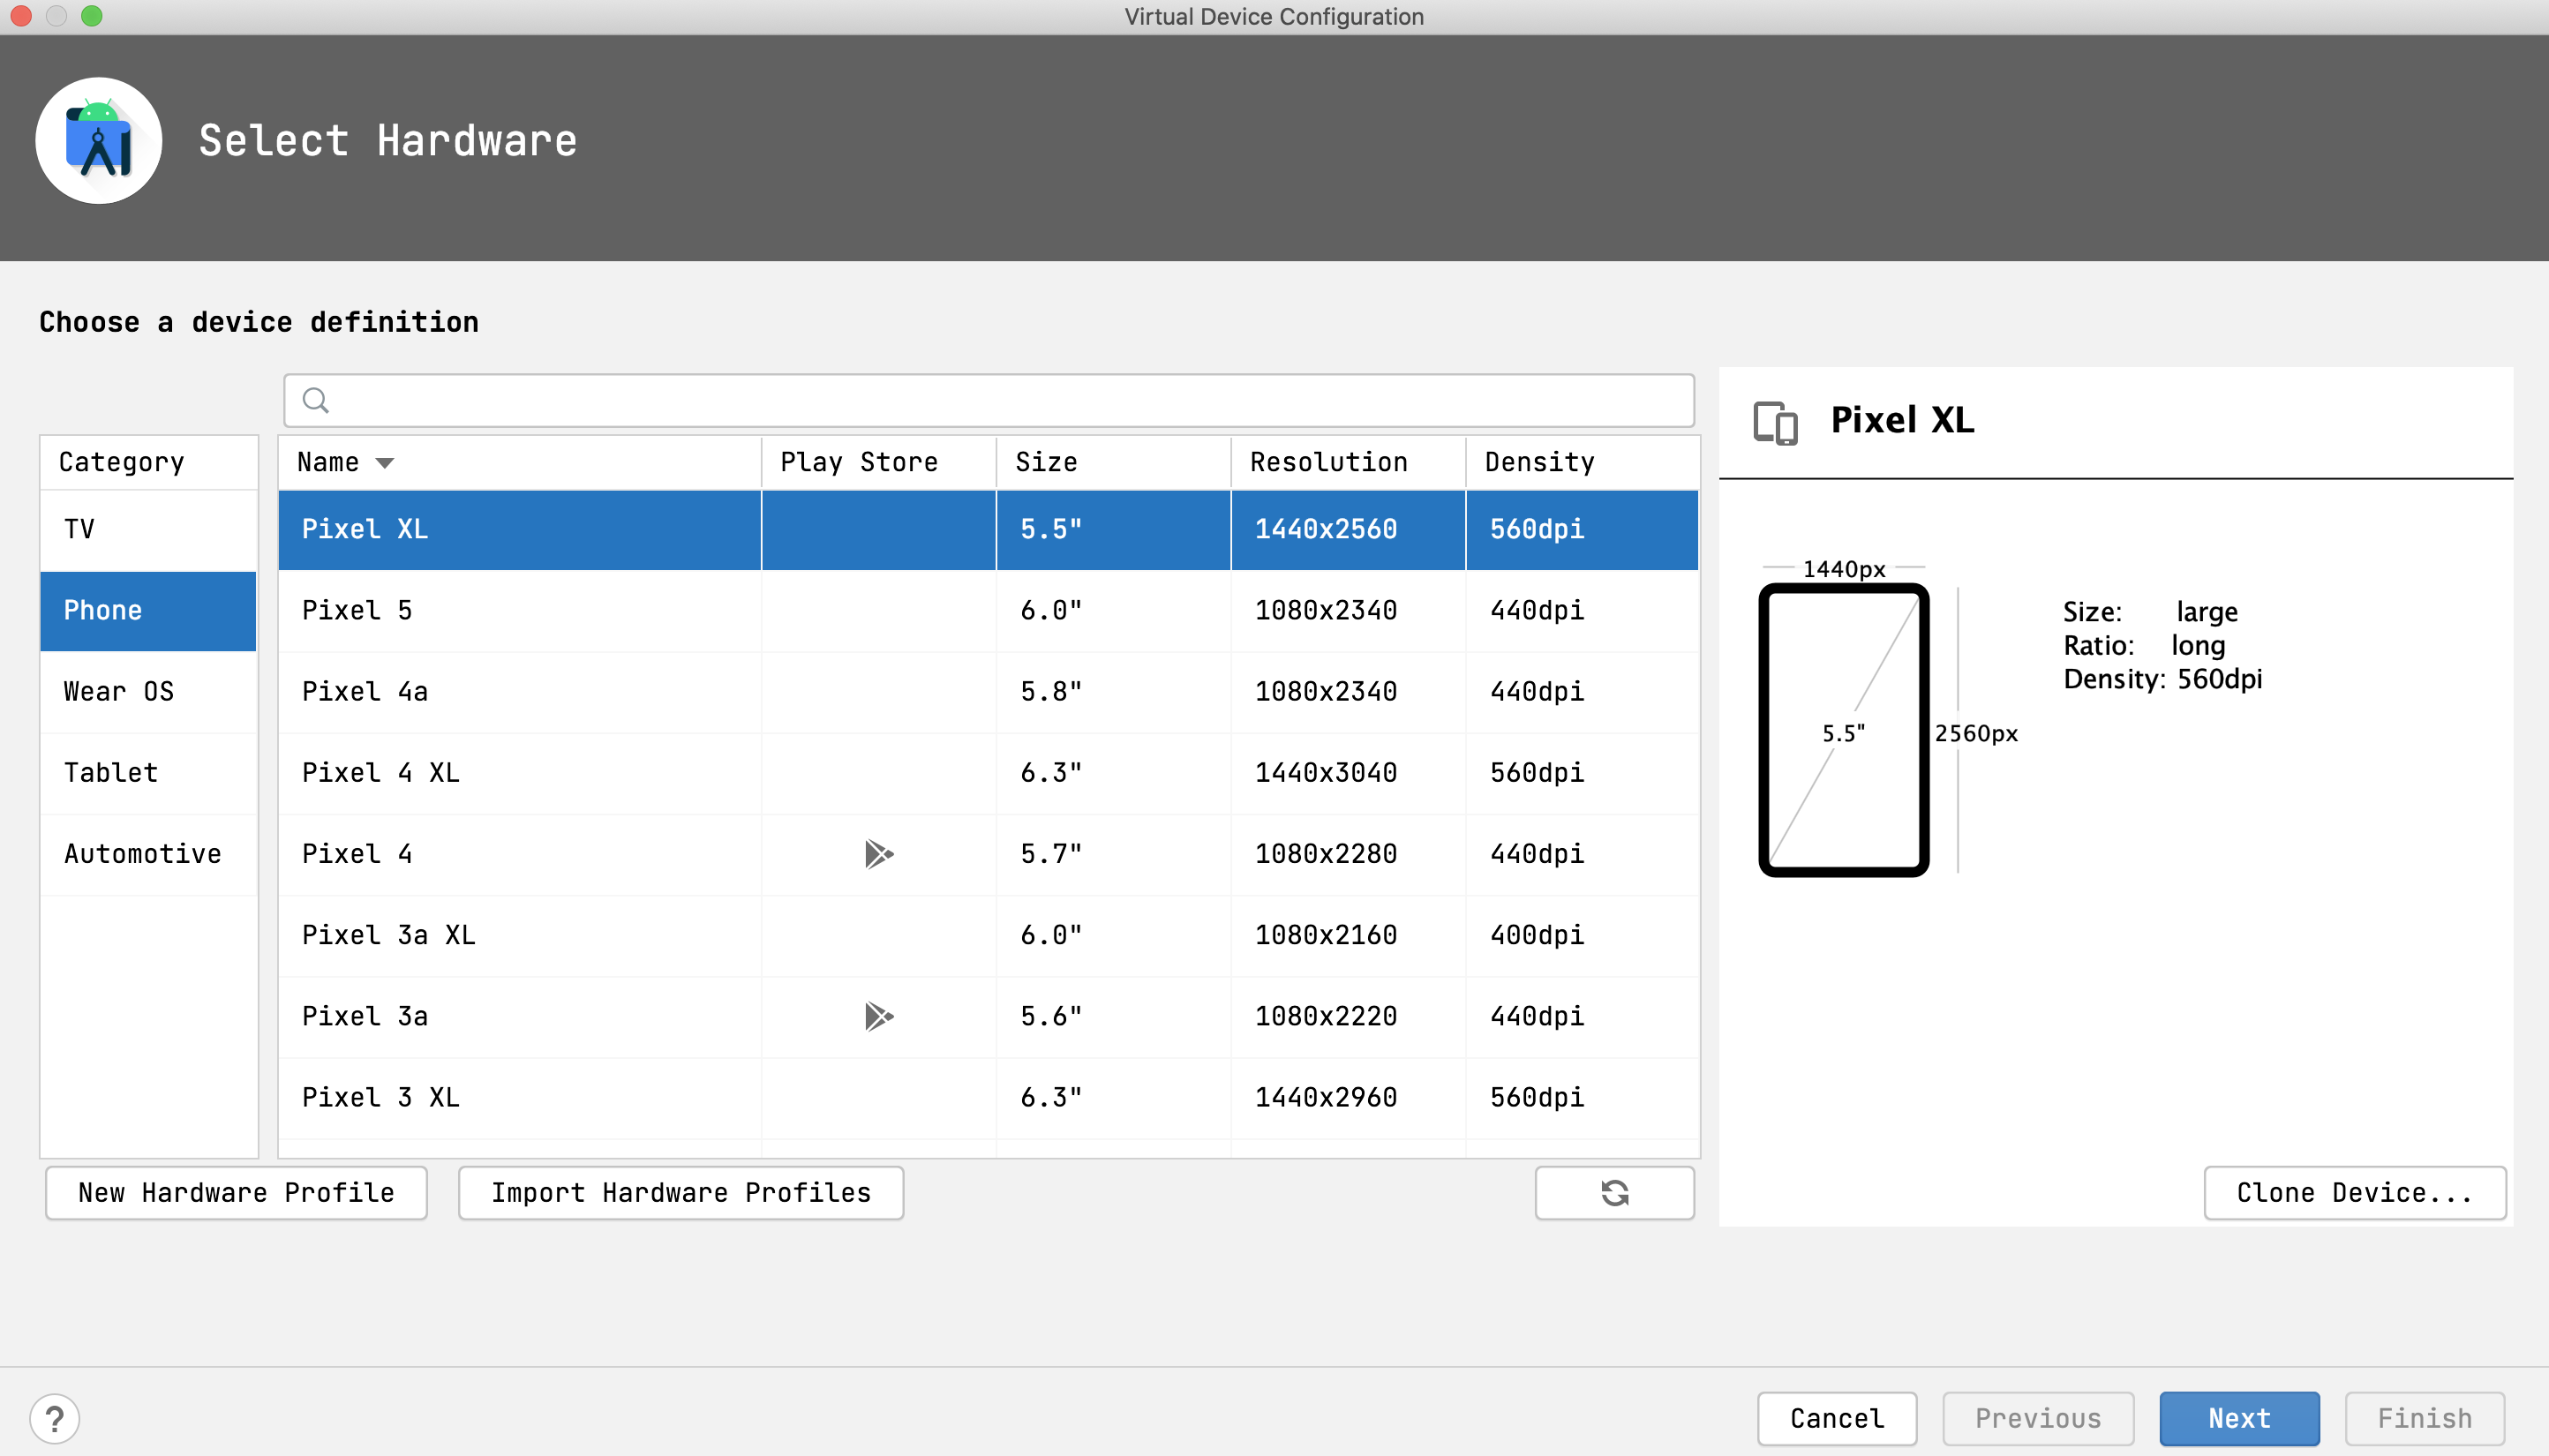This screenshot has width=2549, height=1456.
Task: Click the refresh device list icon button
Action: coord(1614,1192)
